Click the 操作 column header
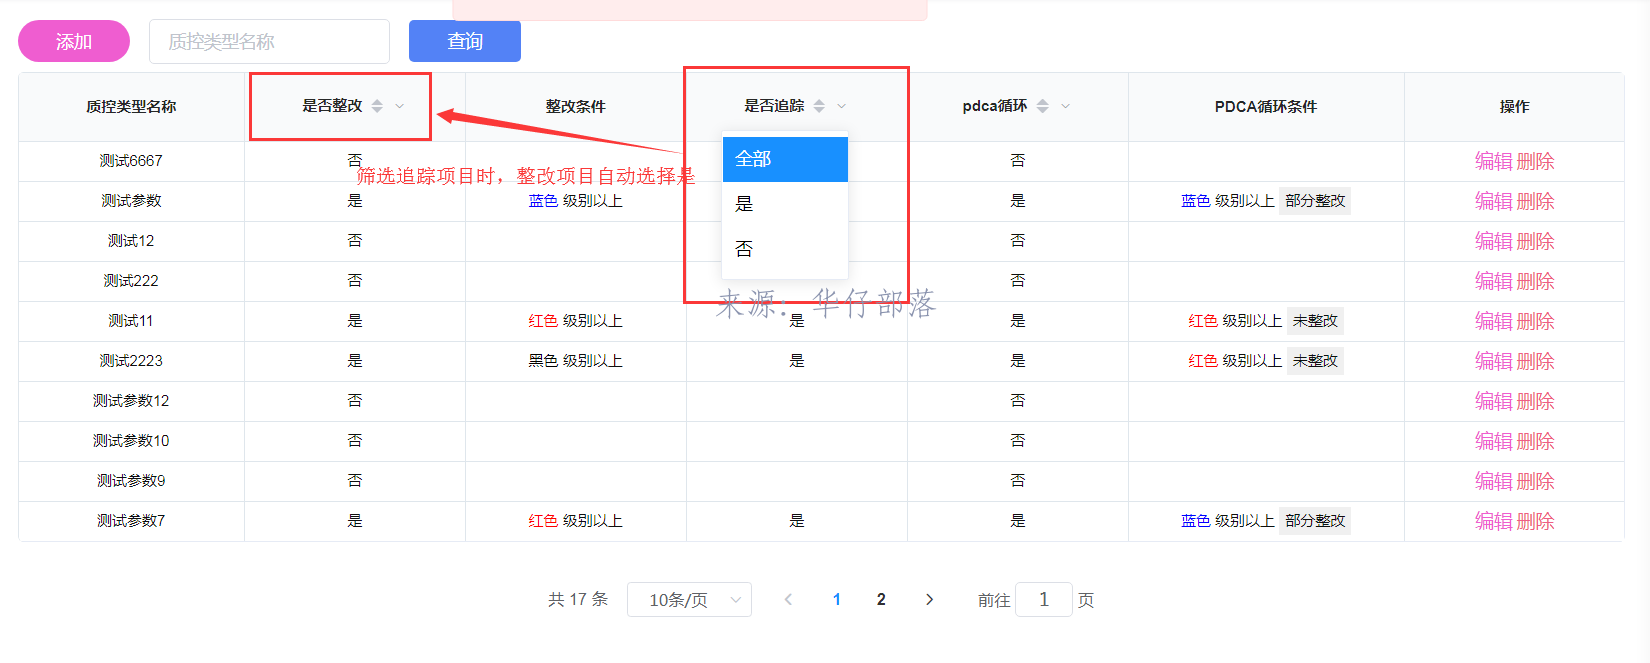Image resolution: width=1650 pixels, height=663 pixels. 1514,106
